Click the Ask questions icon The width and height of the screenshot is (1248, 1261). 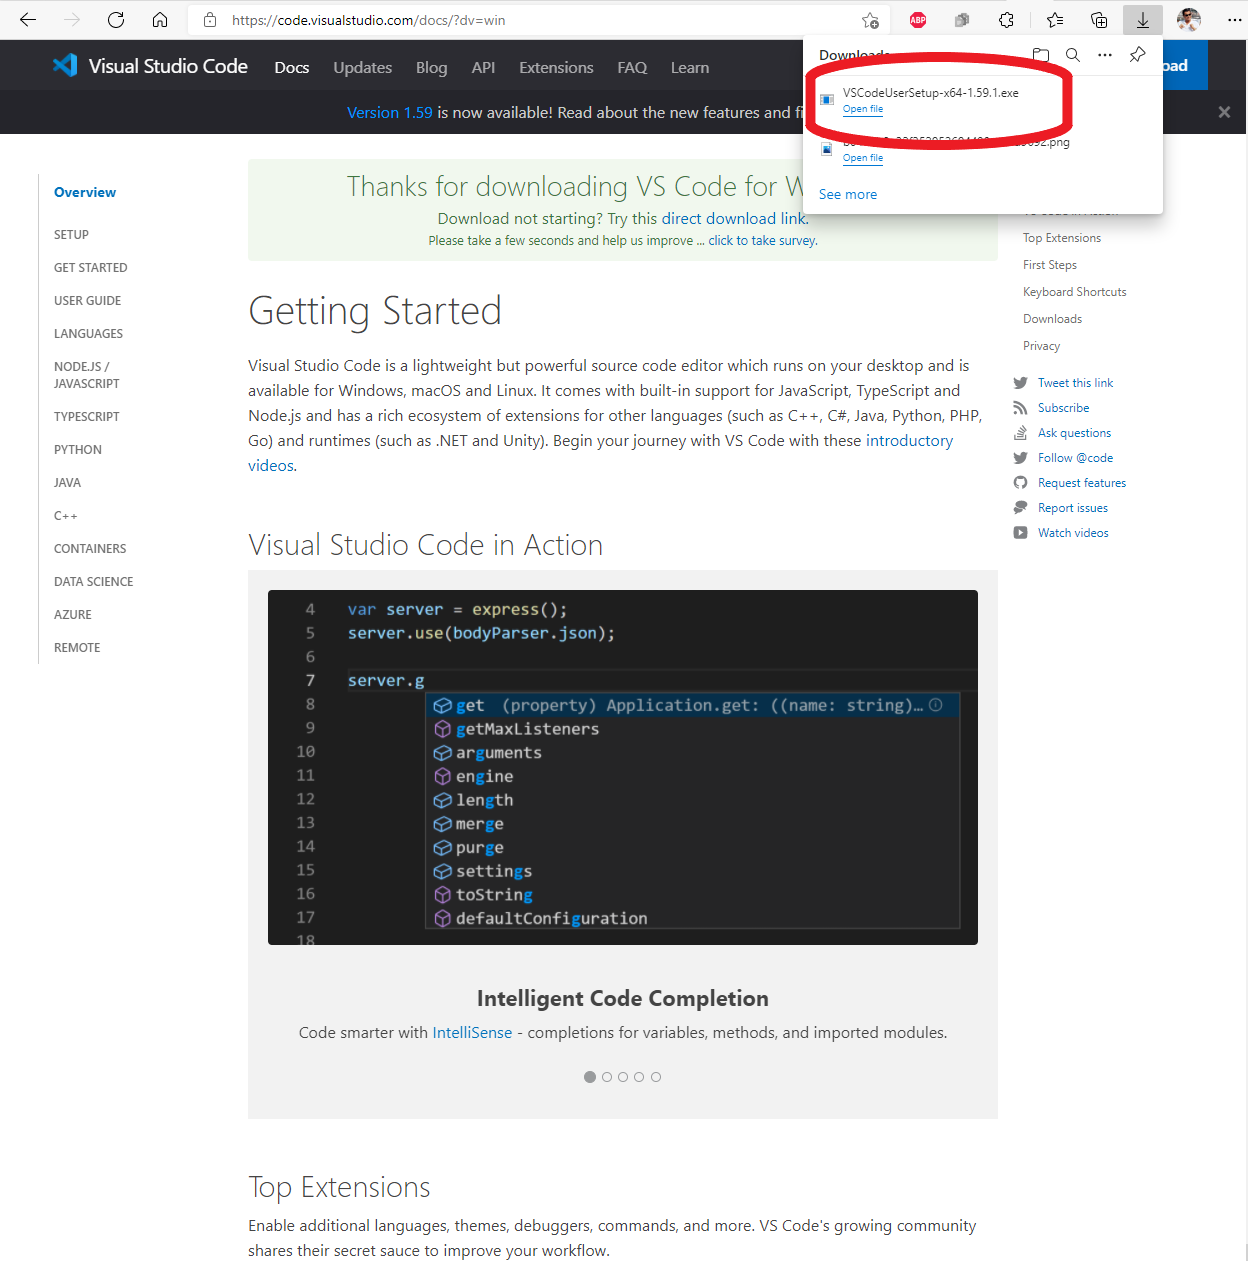(1020, 433)
